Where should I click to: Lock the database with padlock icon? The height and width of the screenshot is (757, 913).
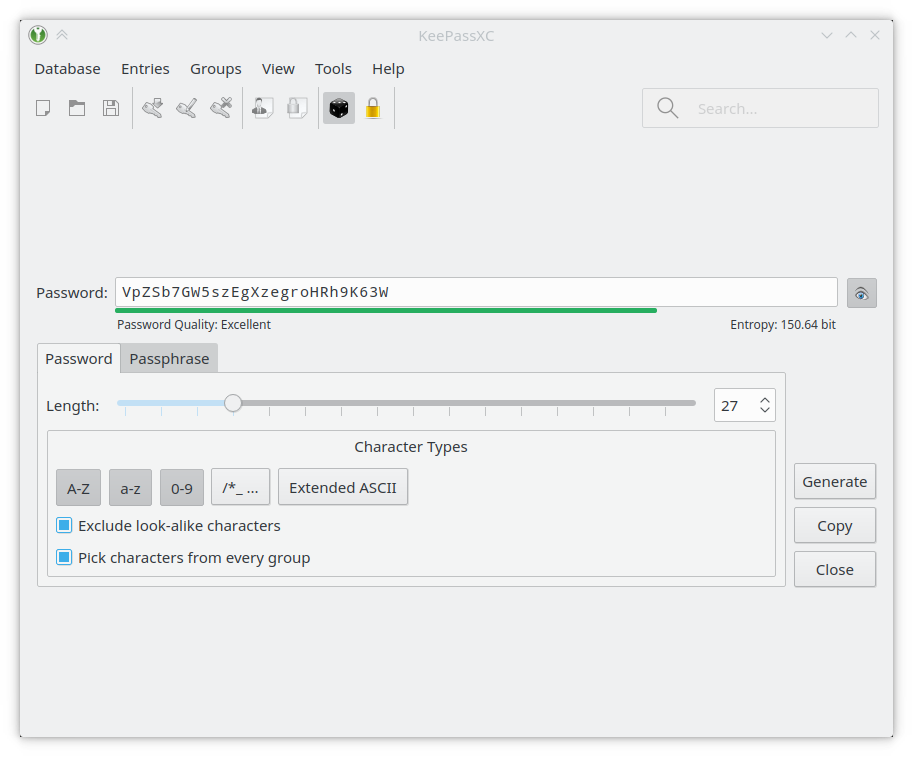coord(373,108)
